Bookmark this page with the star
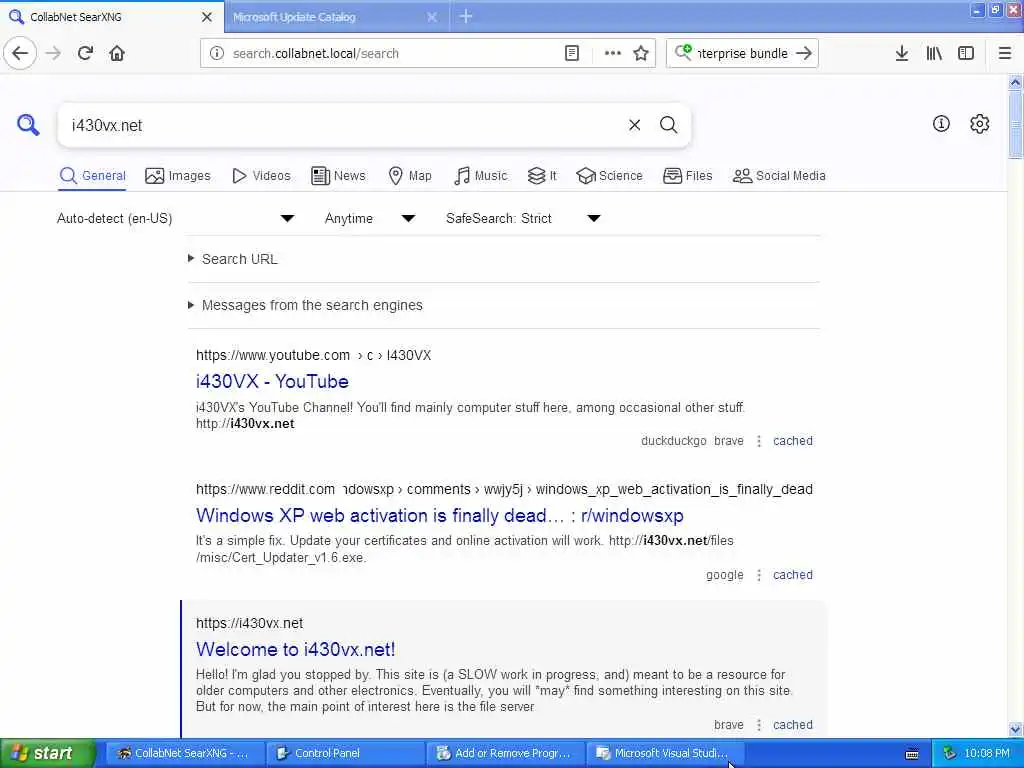The image size is (1024, 768). pyautogui.click(x=641, y=54)
